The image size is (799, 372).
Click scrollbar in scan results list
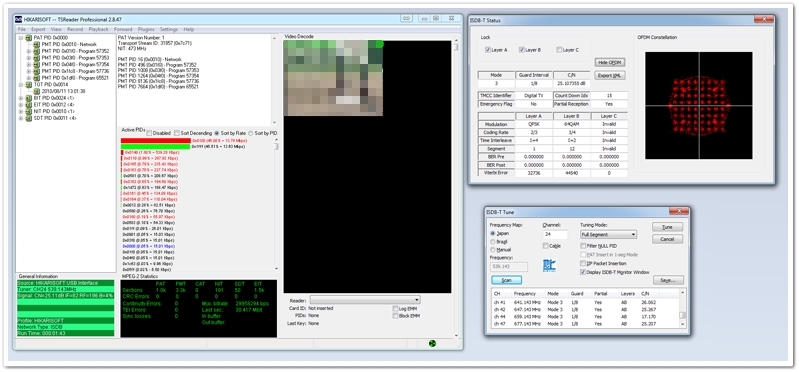click(x=682, y=308)
